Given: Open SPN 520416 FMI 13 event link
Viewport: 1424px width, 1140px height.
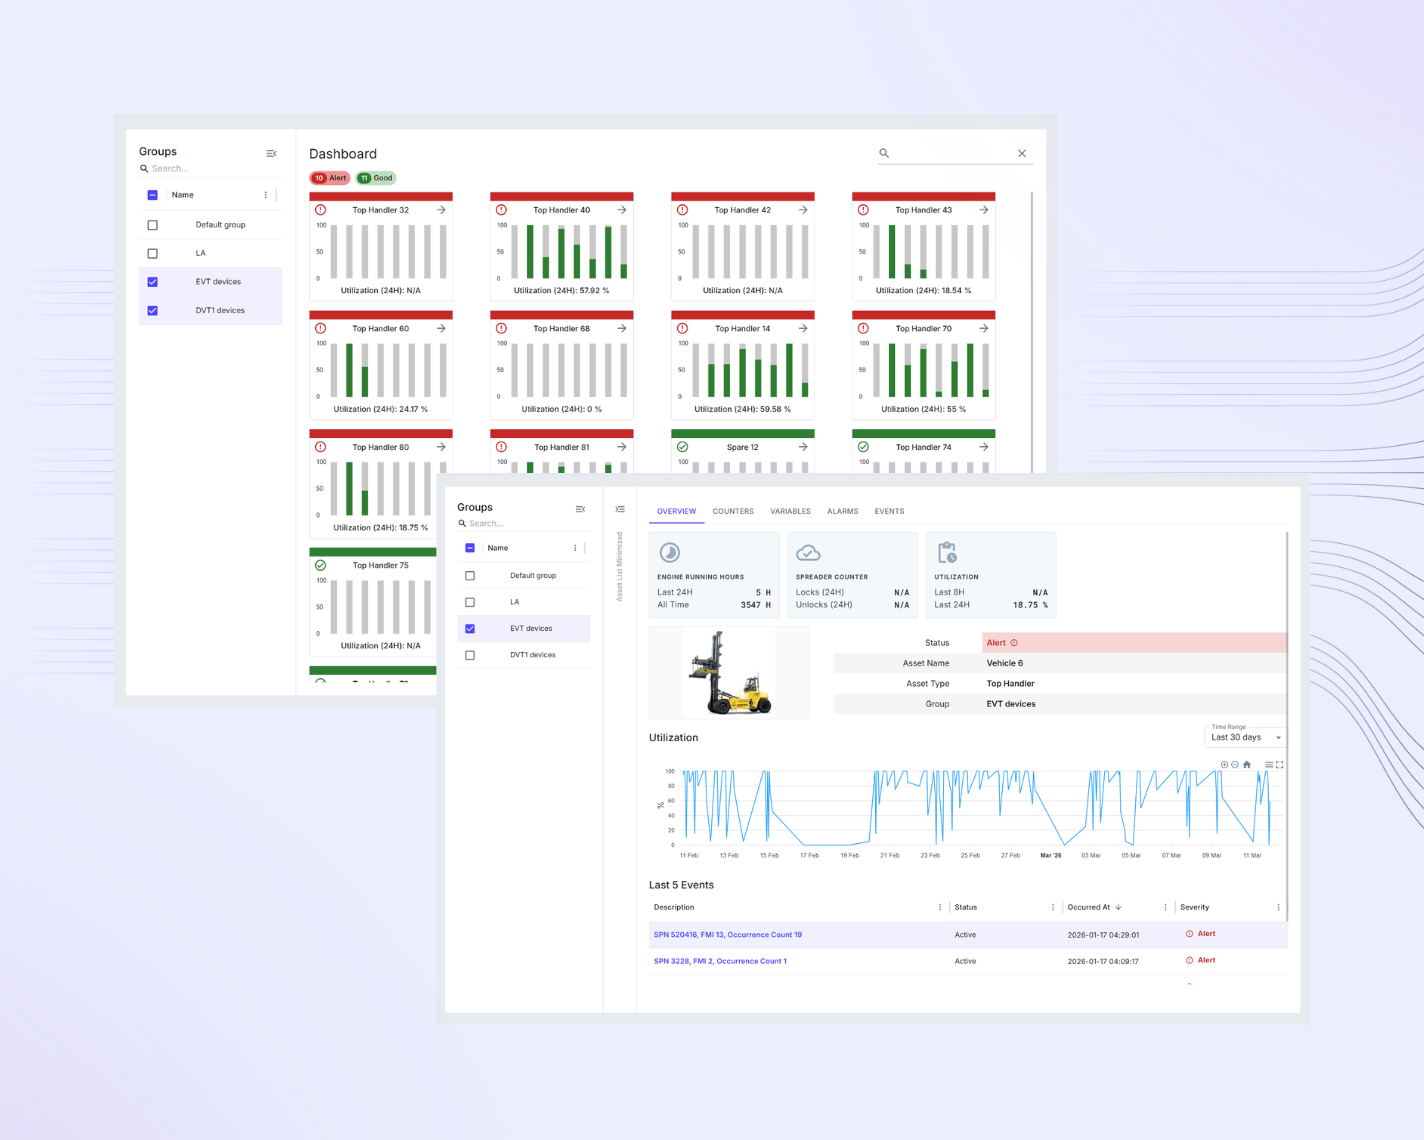Looking at the screenshot, I should pyautogui.click(x=728, y=935).
